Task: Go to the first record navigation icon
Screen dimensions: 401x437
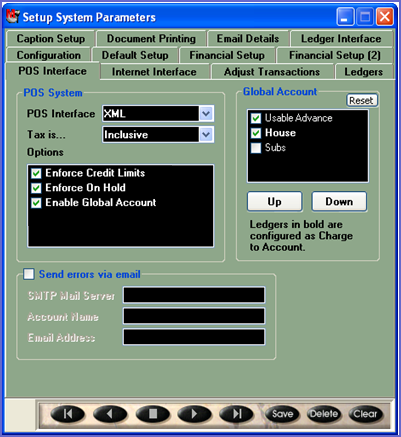Action: [67, 414]
